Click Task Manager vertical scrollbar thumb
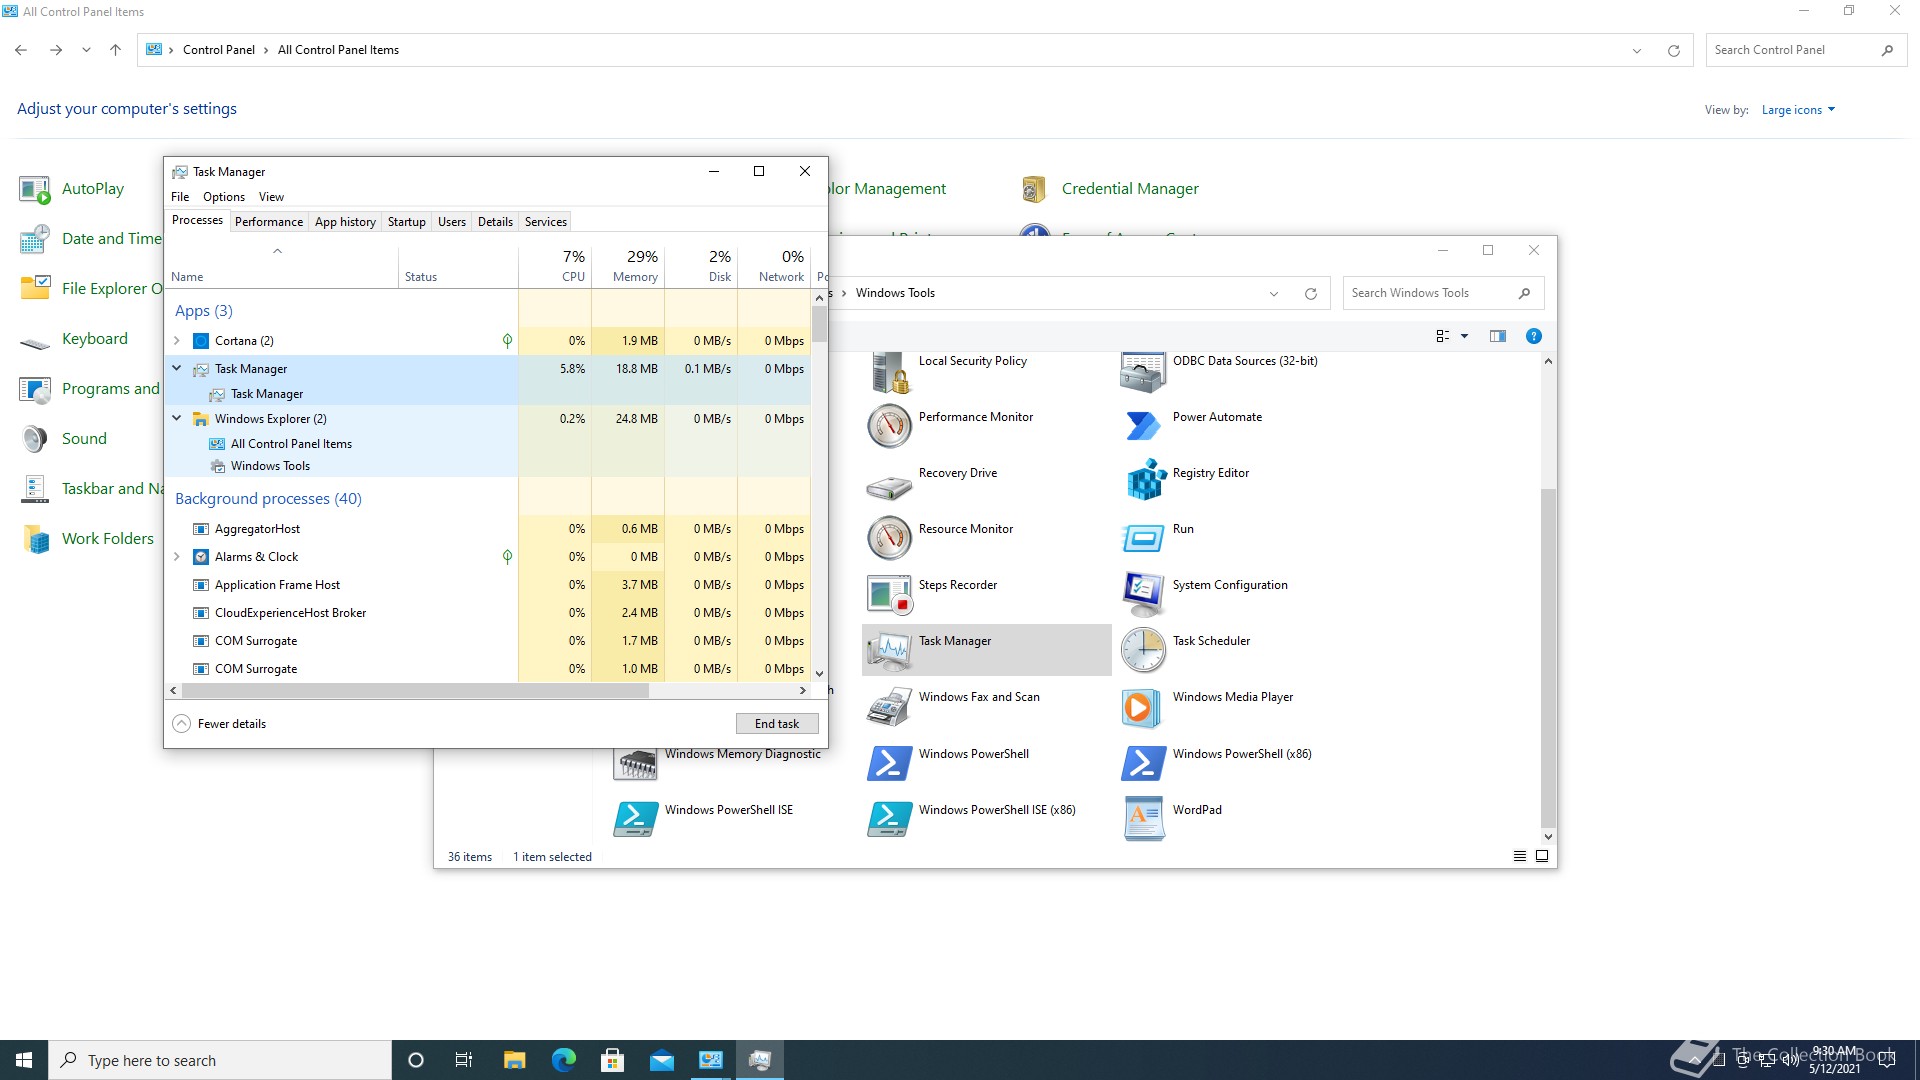 click(819, 324)
